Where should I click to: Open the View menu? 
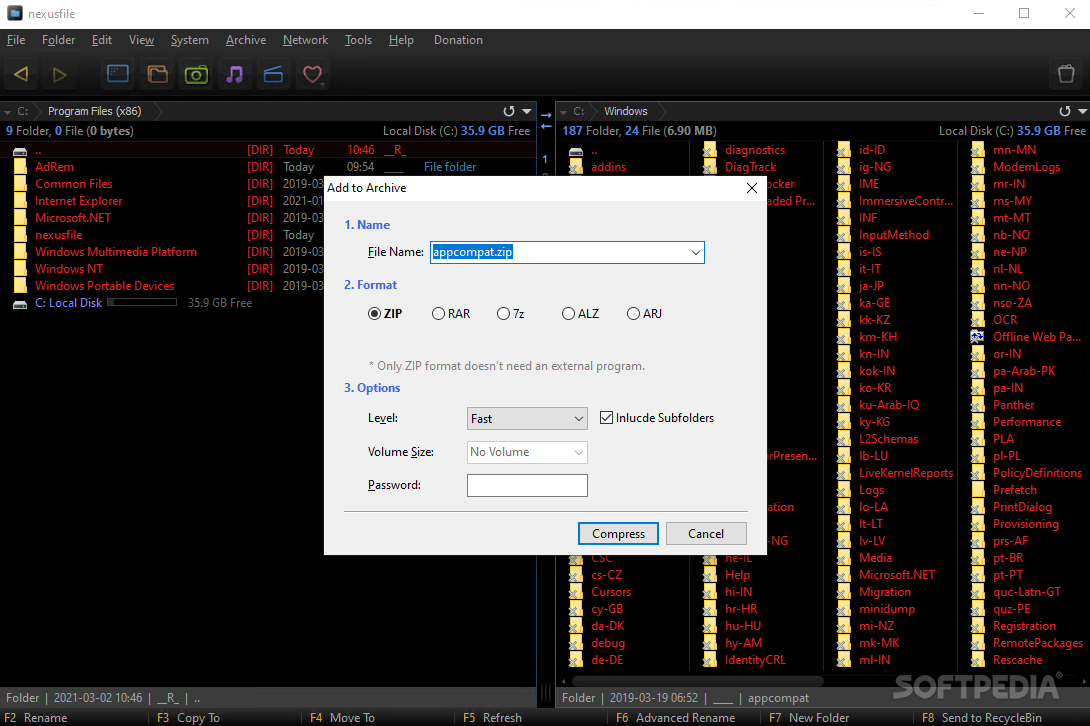tap(141, 40)
